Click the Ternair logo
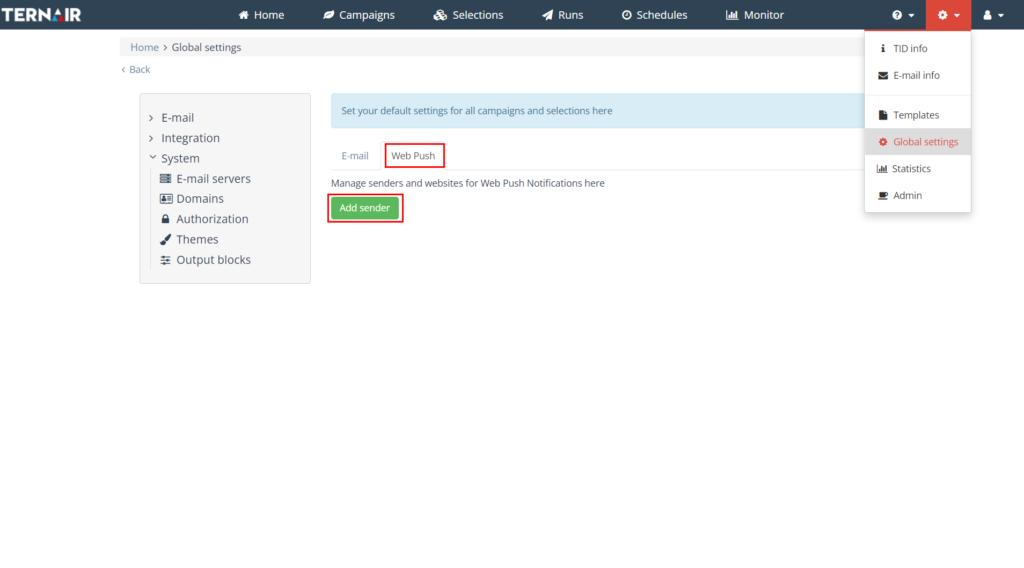This screenshot has height=568, width=1024. tap(41, 14)
